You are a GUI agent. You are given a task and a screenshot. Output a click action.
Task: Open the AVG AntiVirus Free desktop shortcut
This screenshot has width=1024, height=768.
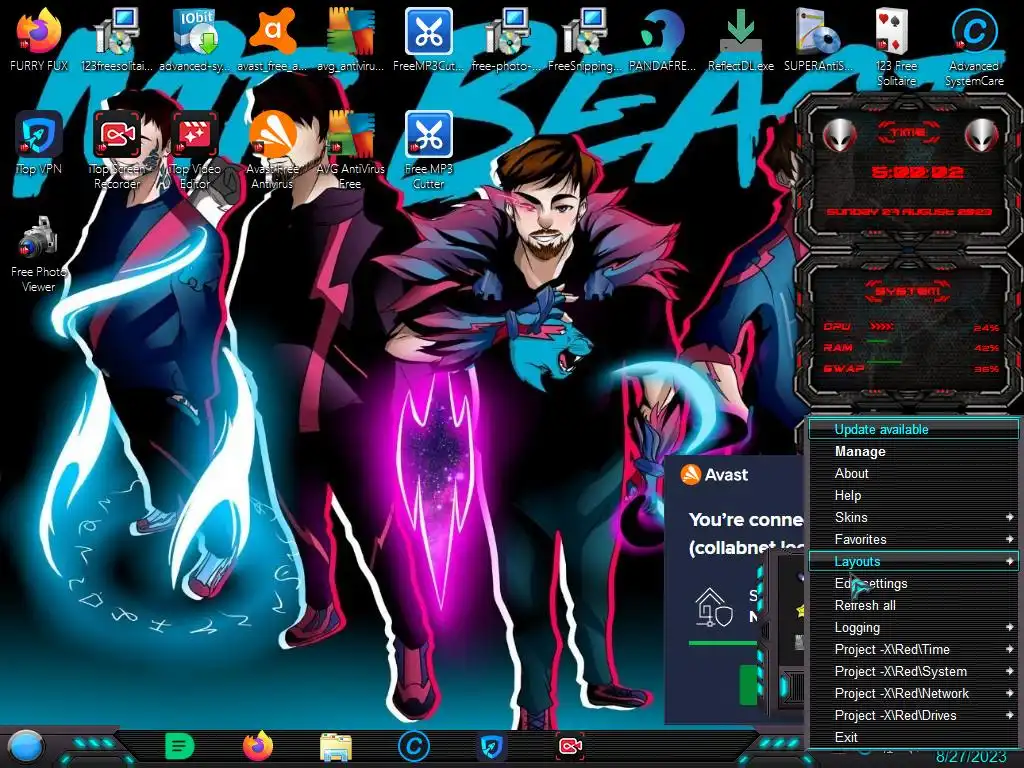click(350, 150)
